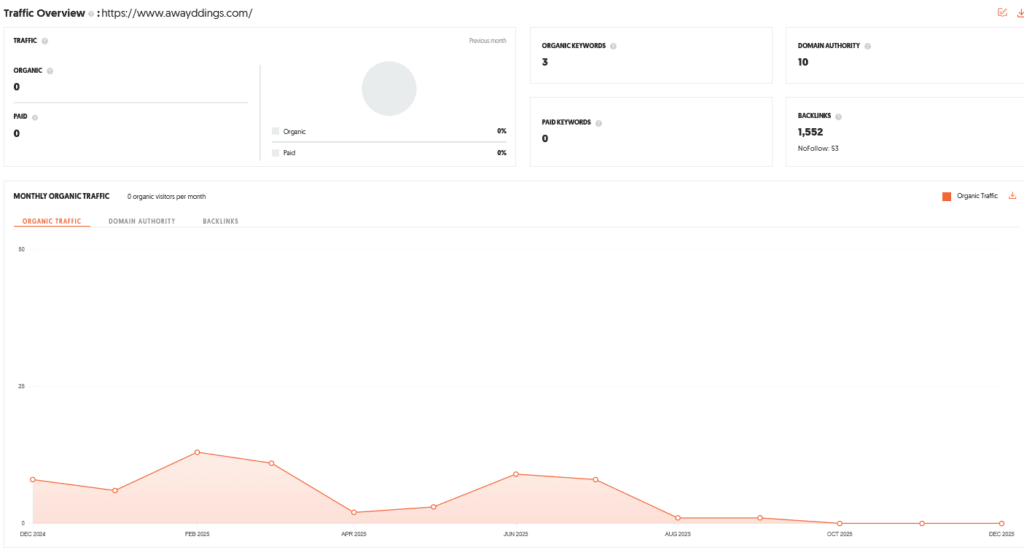Click the help icon next to Paid Keywords

tap(599, 122)
